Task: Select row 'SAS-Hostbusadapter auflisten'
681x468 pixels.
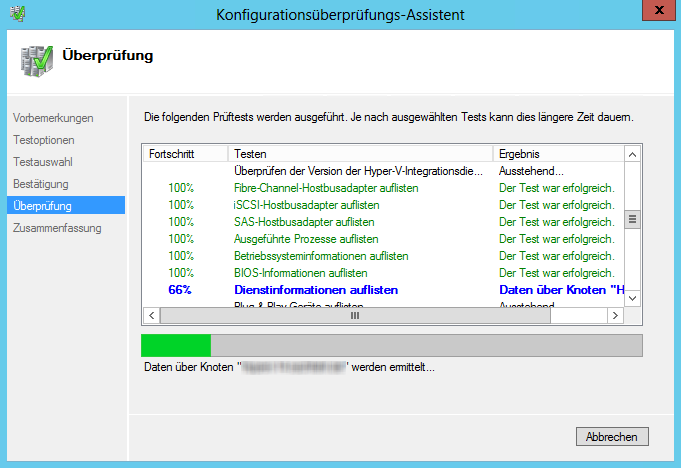Action: 383,222
